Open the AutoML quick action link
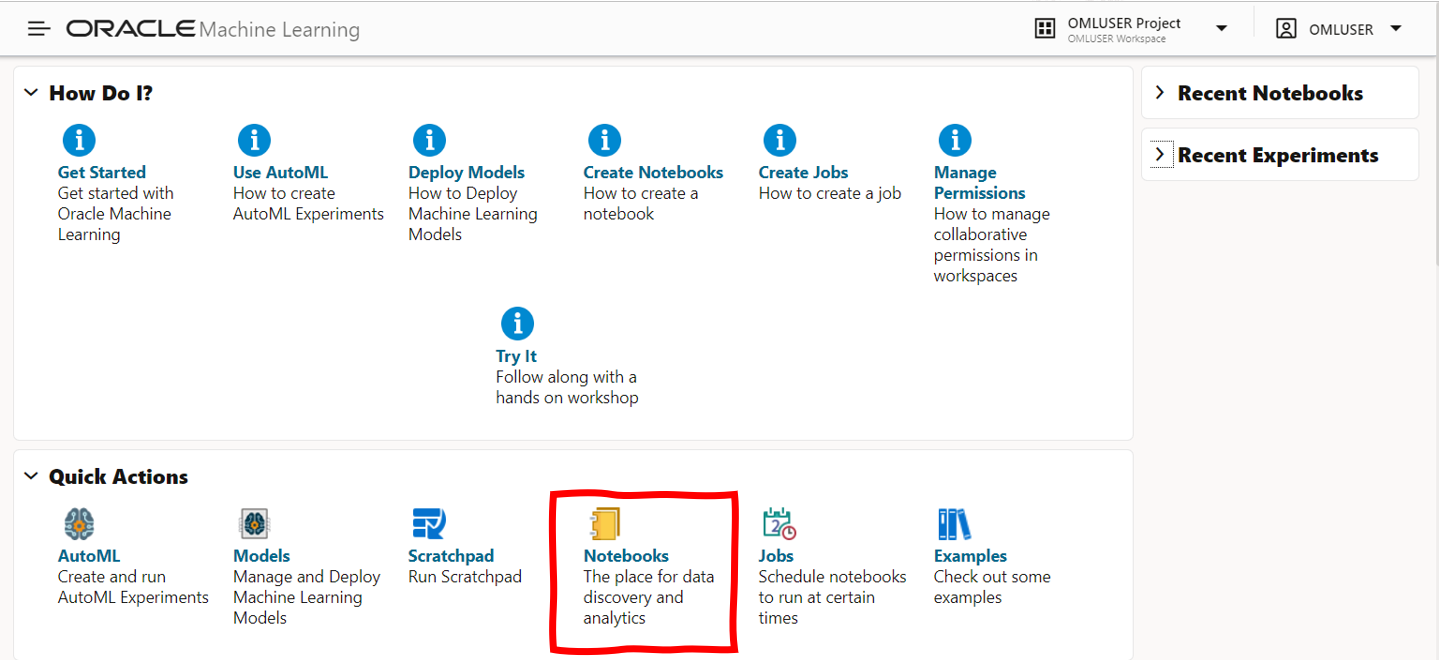1439x660 pixels. (x=89, y=556)
